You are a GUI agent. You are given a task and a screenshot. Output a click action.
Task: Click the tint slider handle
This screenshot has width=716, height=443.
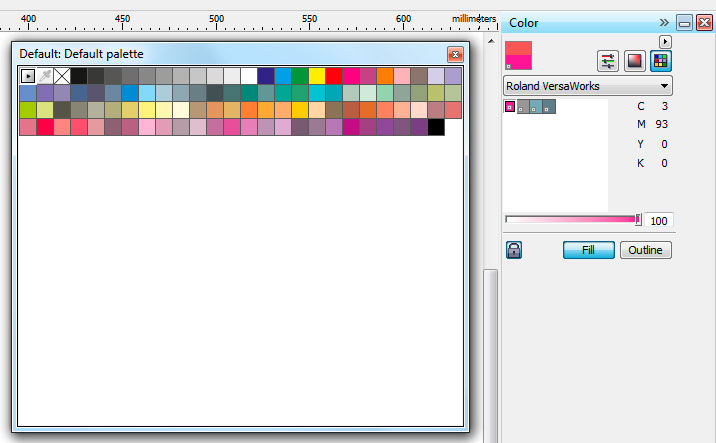pos(638,220)
